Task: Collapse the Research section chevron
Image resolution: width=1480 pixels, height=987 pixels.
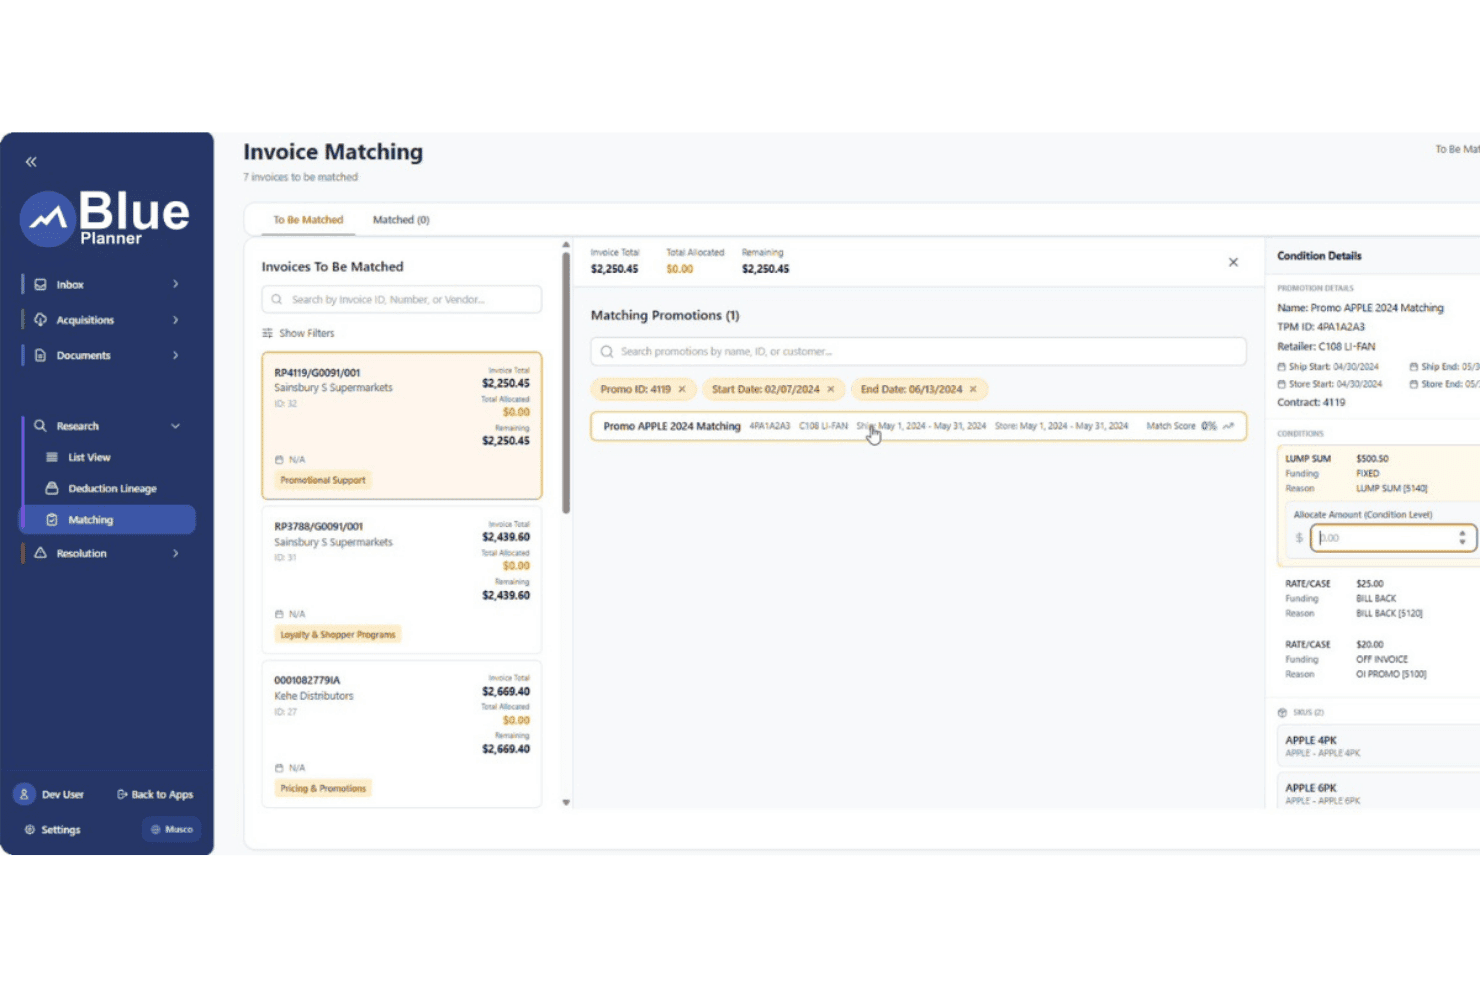Action: point(175,426)
